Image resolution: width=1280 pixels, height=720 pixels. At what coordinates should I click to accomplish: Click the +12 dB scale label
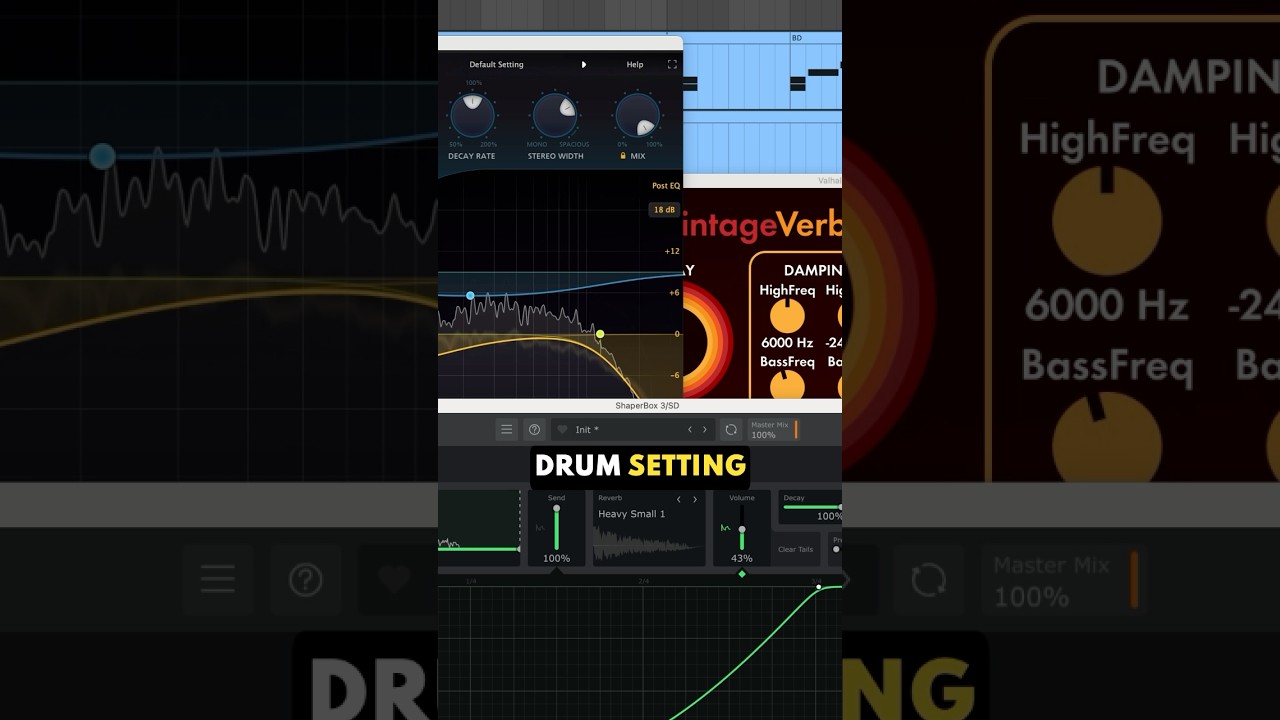click(672, 251)
